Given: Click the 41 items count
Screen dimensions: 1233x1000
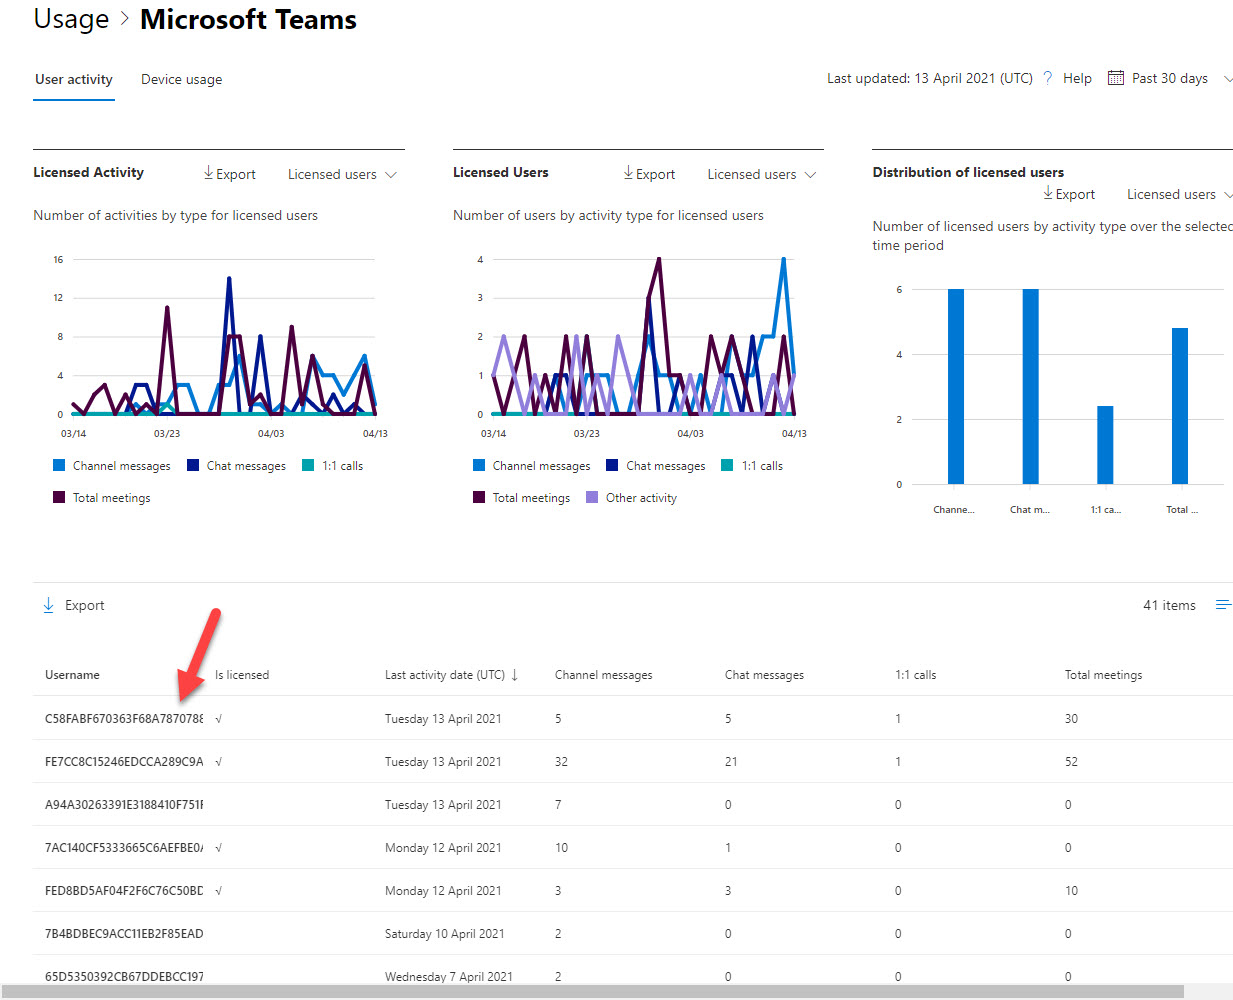Looking at the screenshot, I should pyautogui.click(x=1169, y=605).
